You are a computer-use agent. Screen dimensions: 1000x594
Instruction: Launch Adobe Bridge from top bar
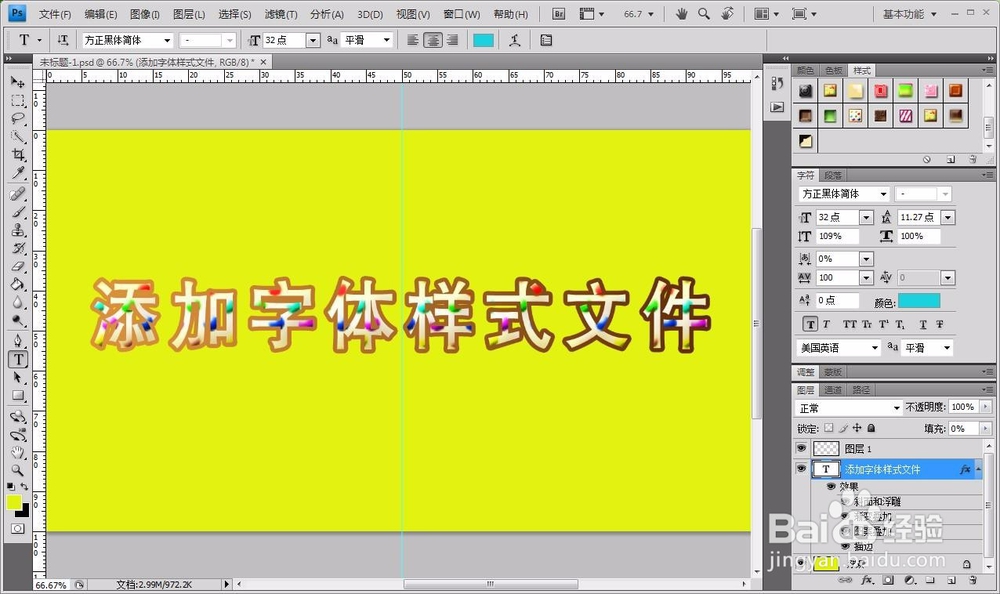(x=559, y=13)
